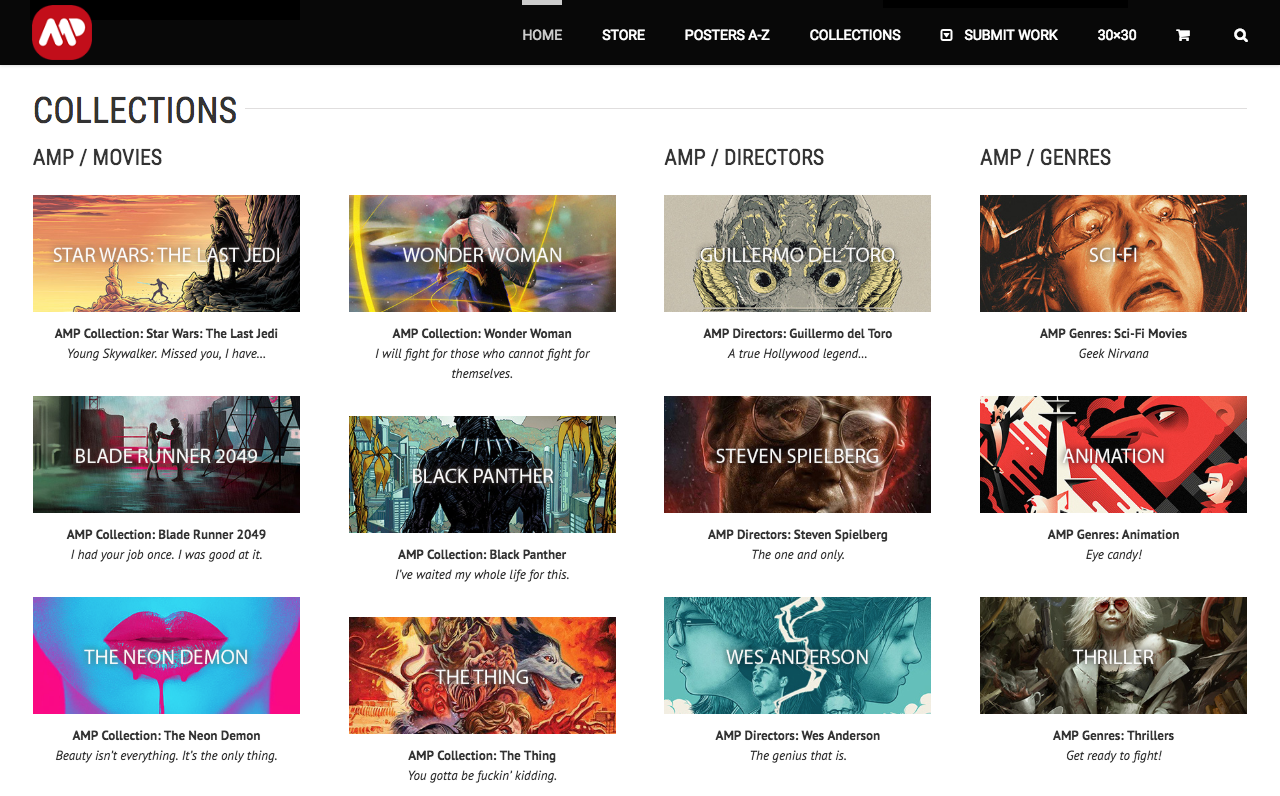Screen dimensions: 1280x796
Task: Click 'AMP Directors: Steven Spielberg' link
Action: 797,535
